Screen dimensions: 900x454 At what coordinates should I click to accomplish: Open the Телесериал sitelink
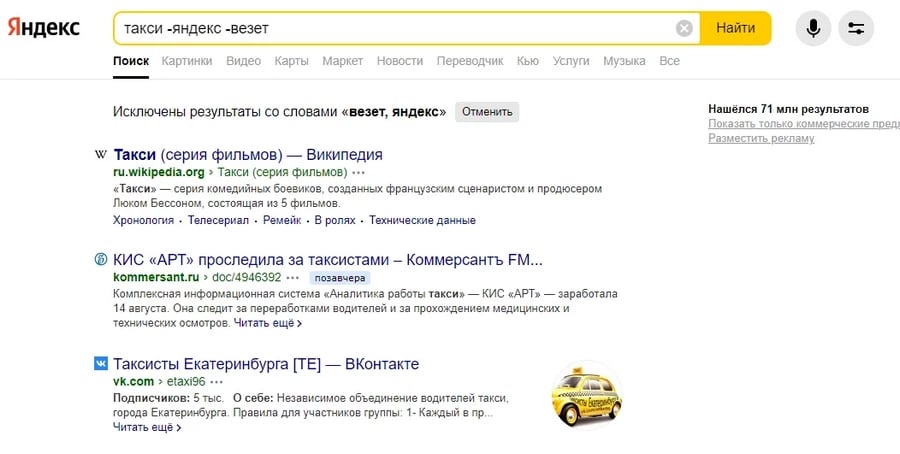pyautogui.click(x=218, y=220)
